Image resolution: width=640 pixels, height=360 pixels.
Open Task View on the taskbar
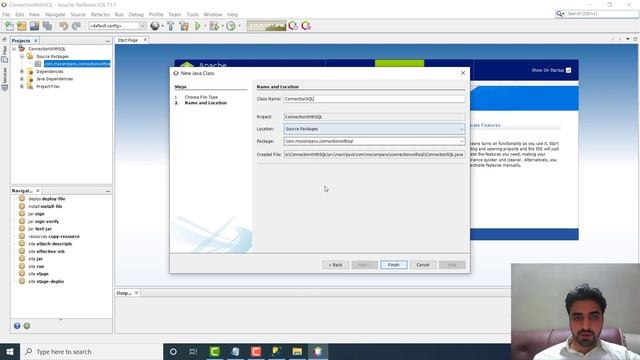(193, 351)
